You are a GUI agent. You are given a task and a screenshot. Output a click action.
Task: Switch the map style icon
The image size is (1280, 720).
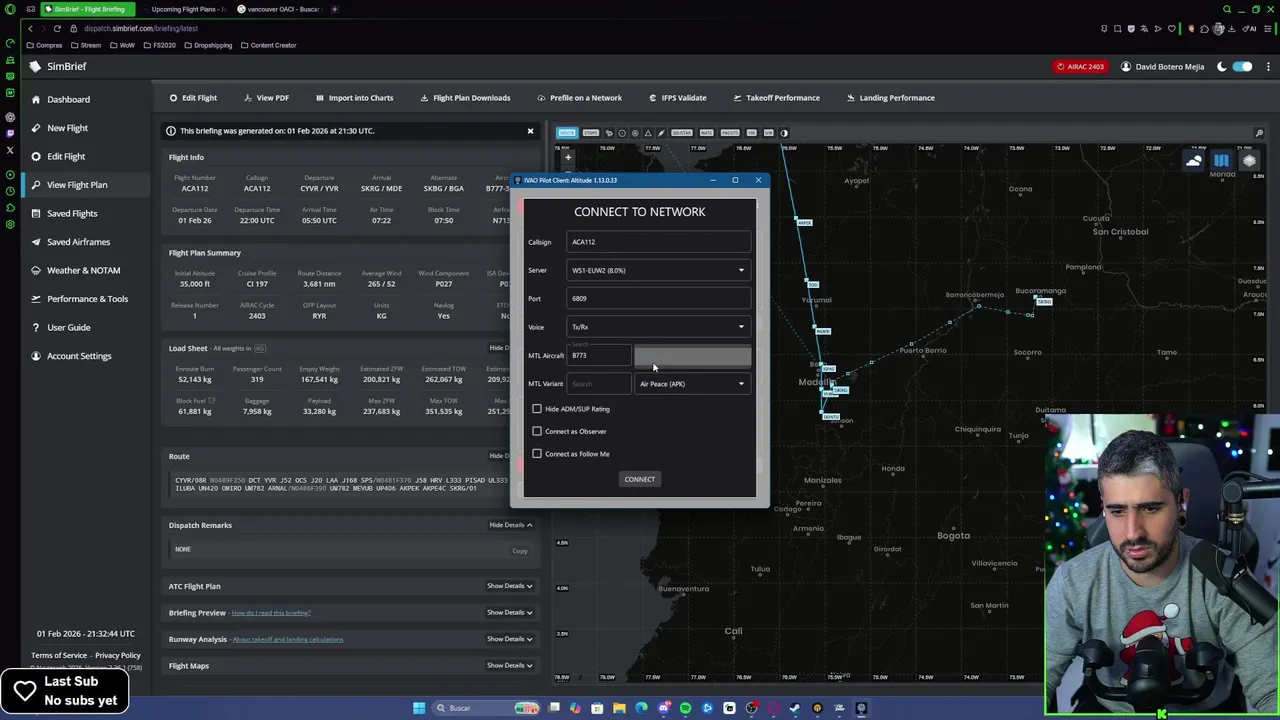point(1221,161)
